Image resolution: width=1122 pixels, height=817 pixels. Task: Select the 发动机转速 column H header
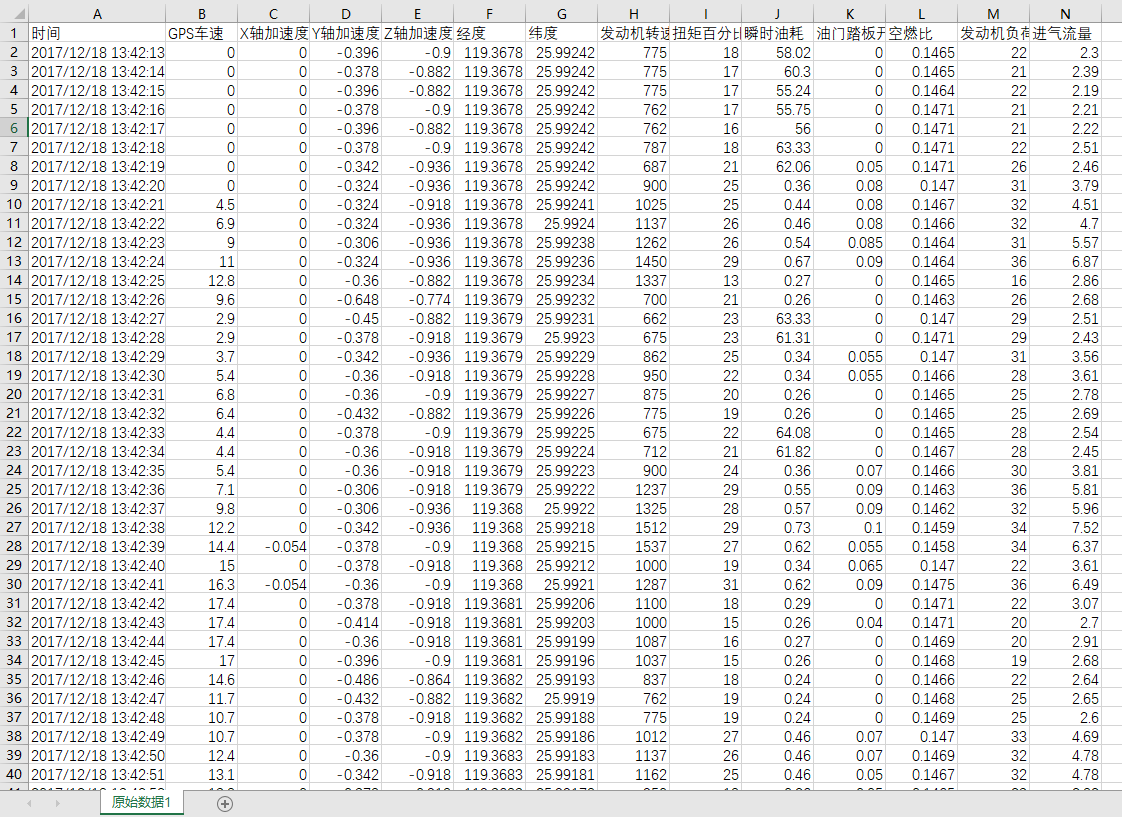633,14
